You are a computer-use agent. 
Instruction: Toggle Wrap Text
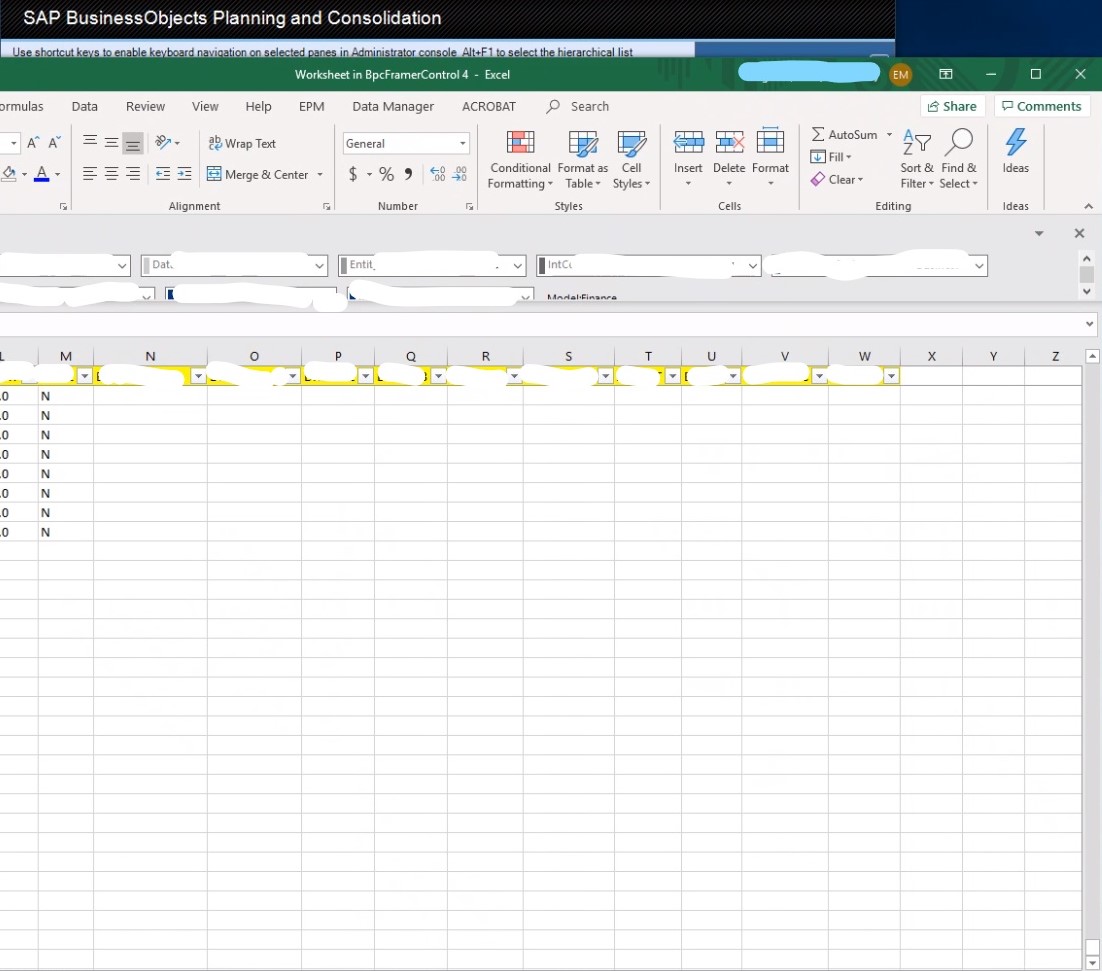click(242, 143)
